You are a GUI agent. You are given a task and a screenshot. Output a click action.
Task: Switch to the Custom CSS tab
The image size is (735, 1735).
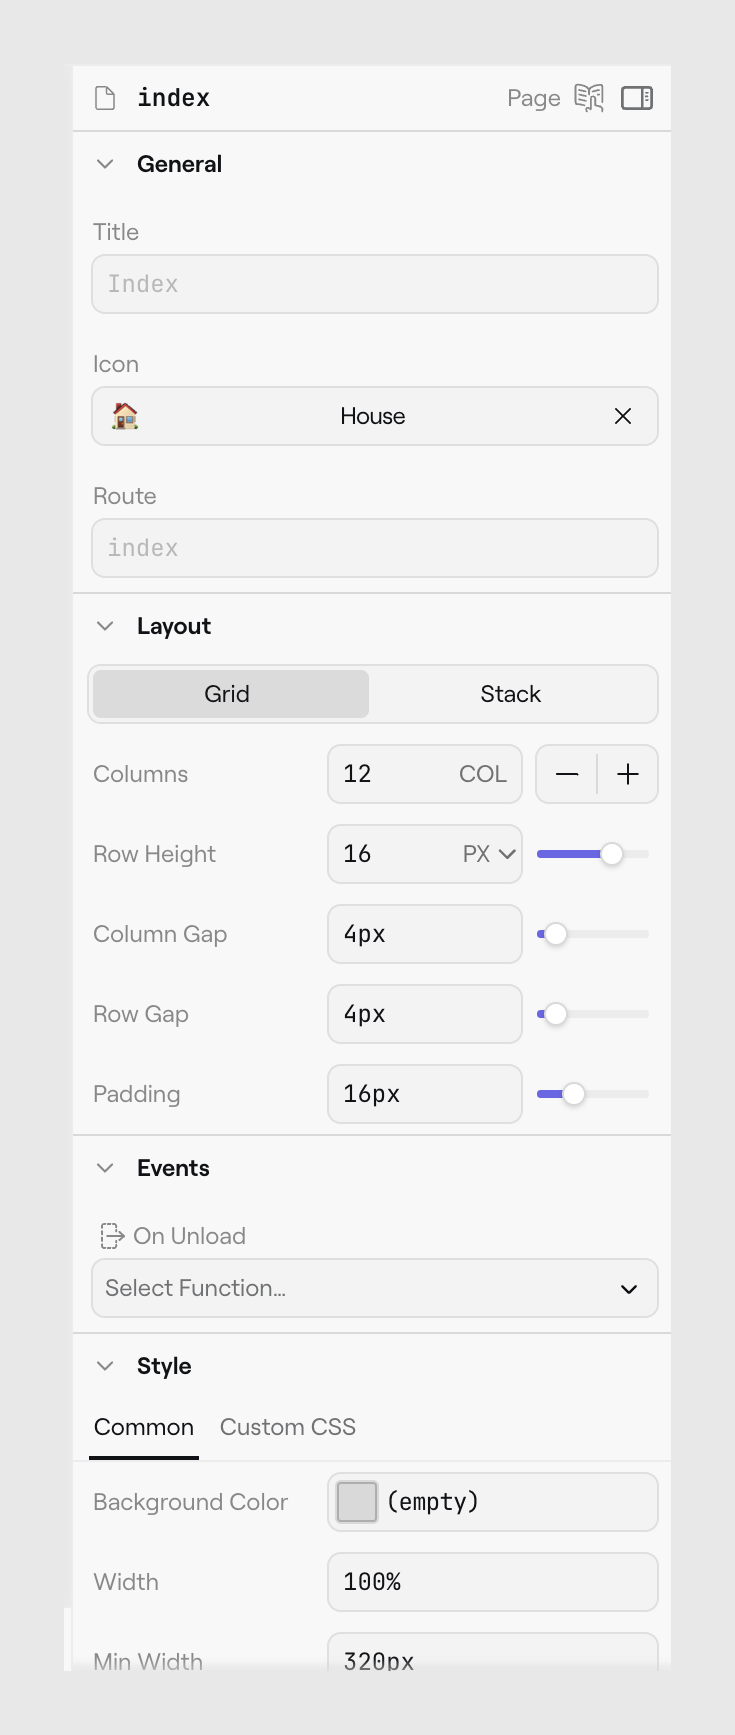(x=287, y=1427)
